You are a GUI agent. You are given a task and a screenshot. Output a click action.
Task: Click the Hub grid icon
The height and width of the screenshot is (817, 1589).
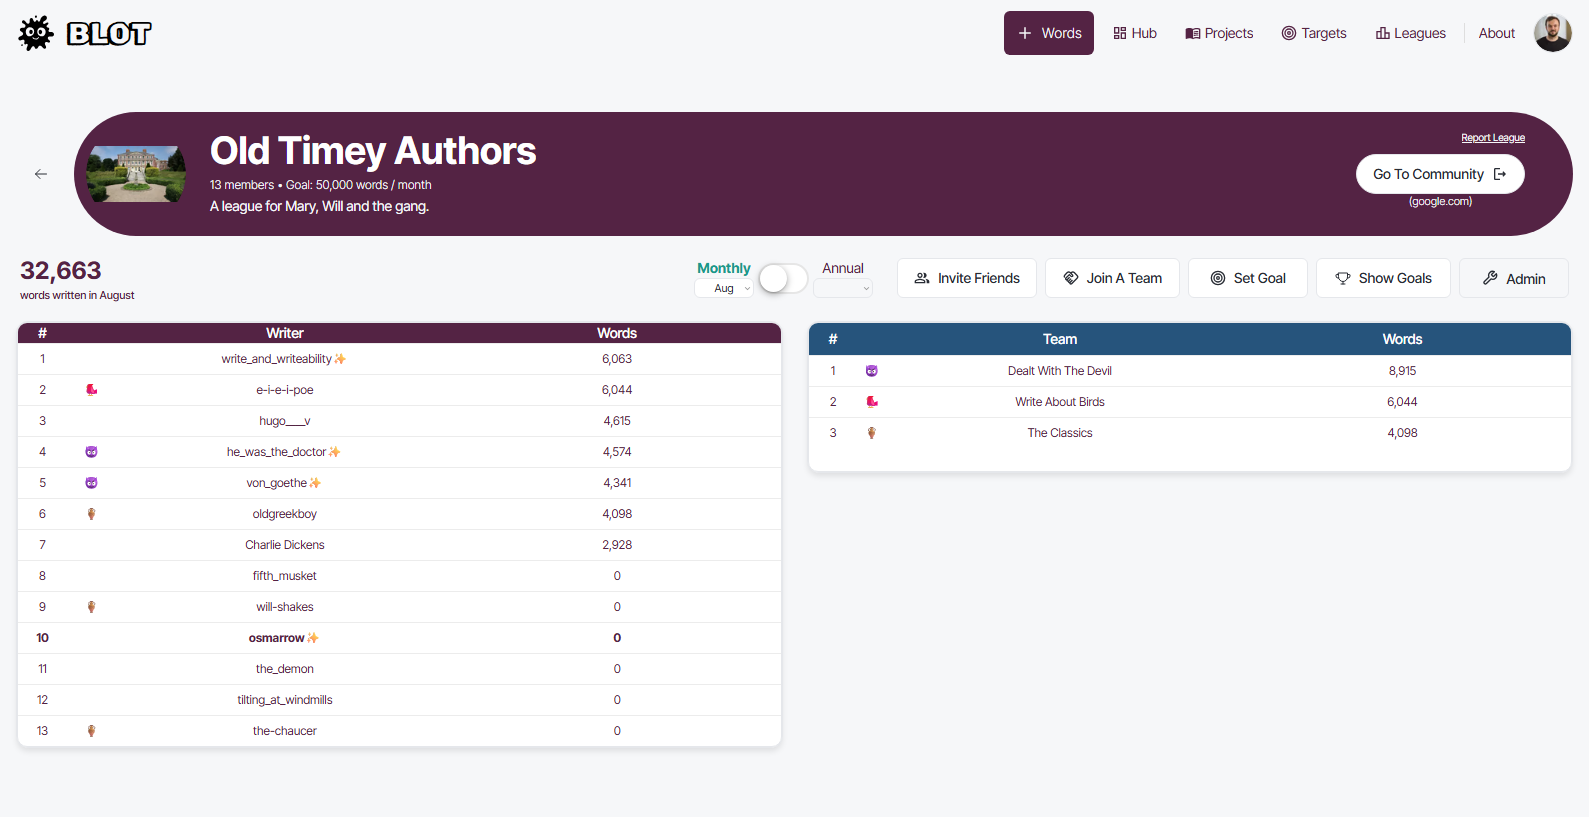[x=1120, y=33]
